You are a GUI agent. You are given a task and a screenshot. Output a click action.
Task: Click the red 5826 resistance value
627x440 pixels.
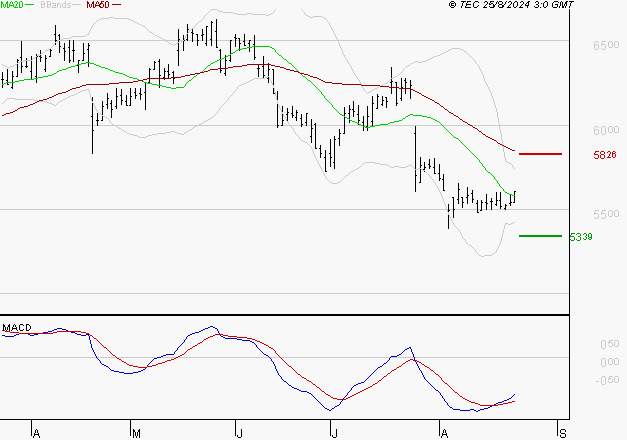coord(605,155)
